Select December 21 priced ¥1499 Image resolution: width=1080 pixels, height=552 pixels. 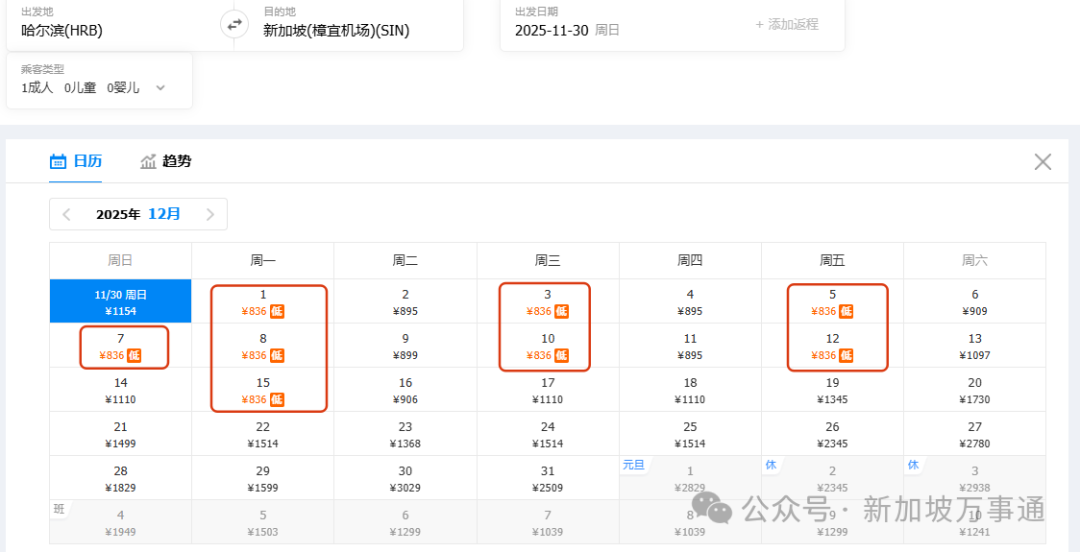pyautogui.click(x=121, y=433)
